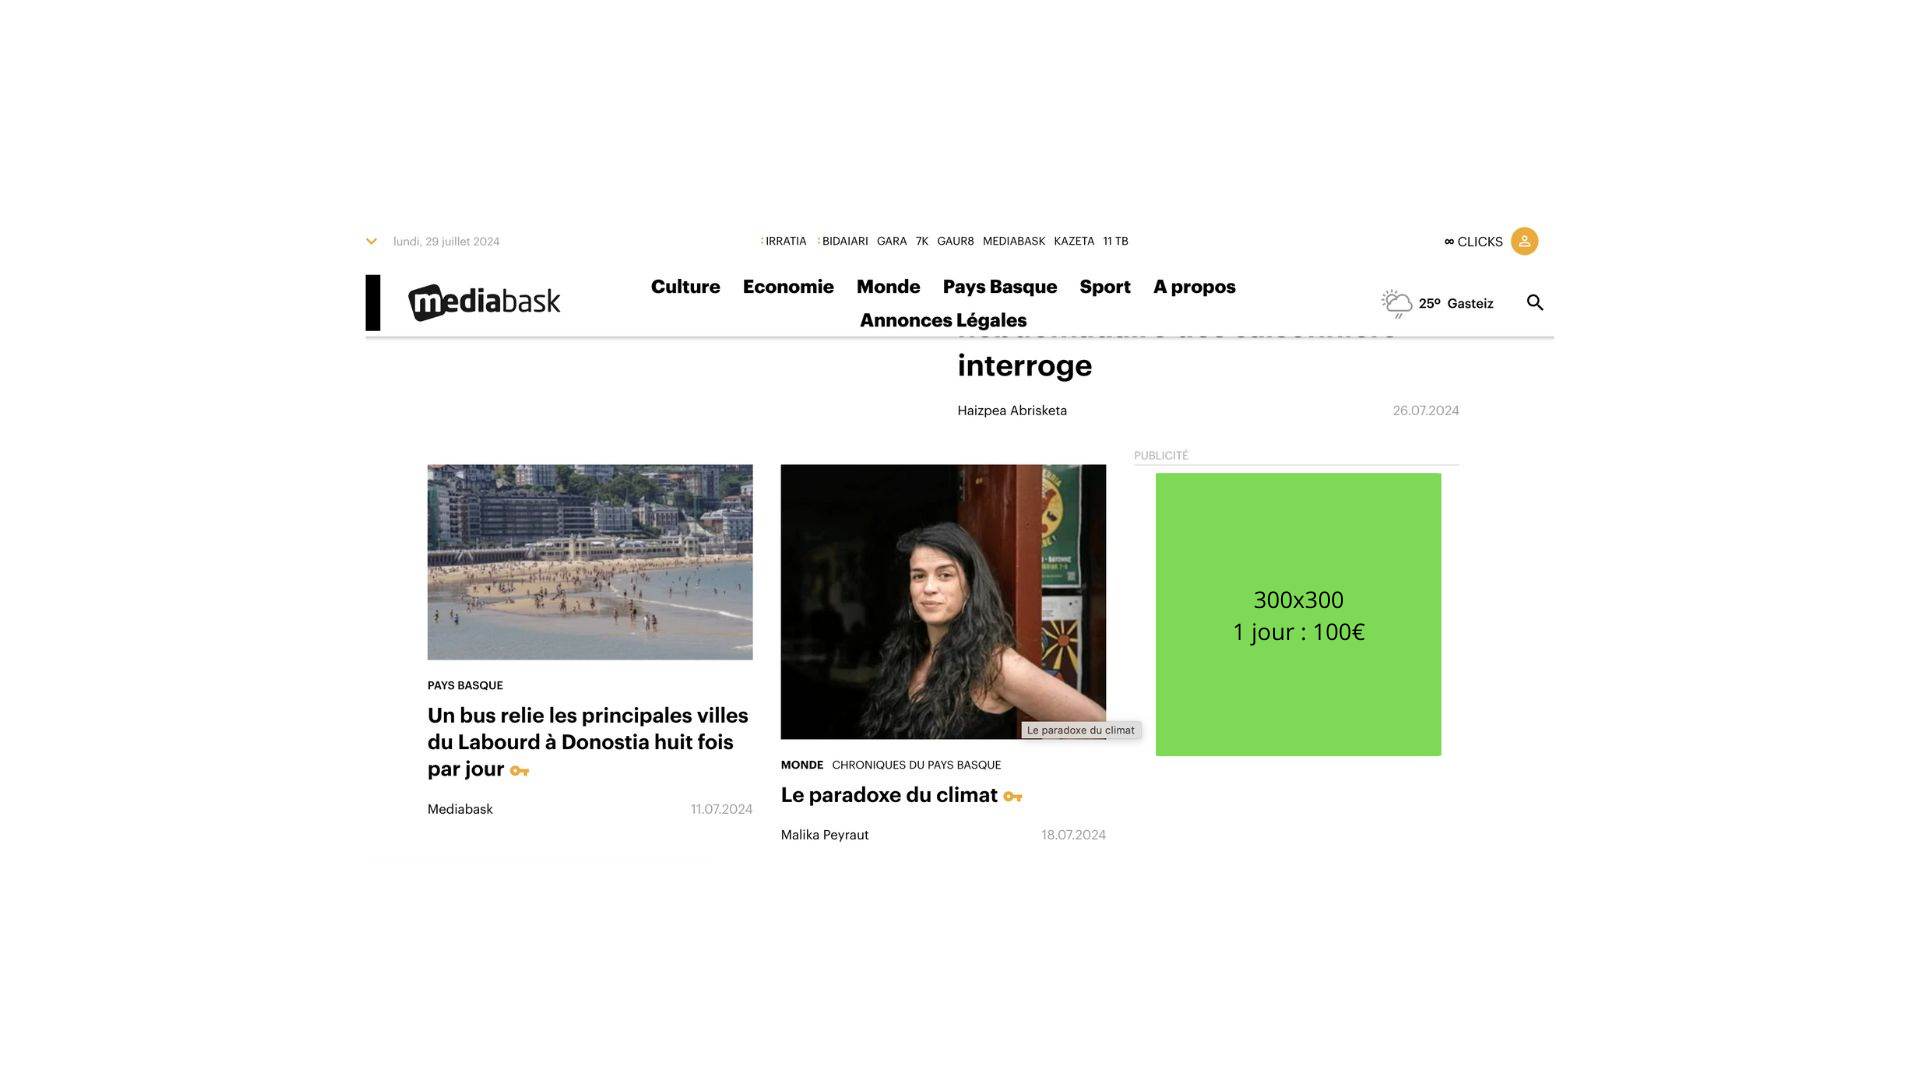Click key icon after bus article title
Viewport: 1920px width, 1080px height.
[519, 770]
